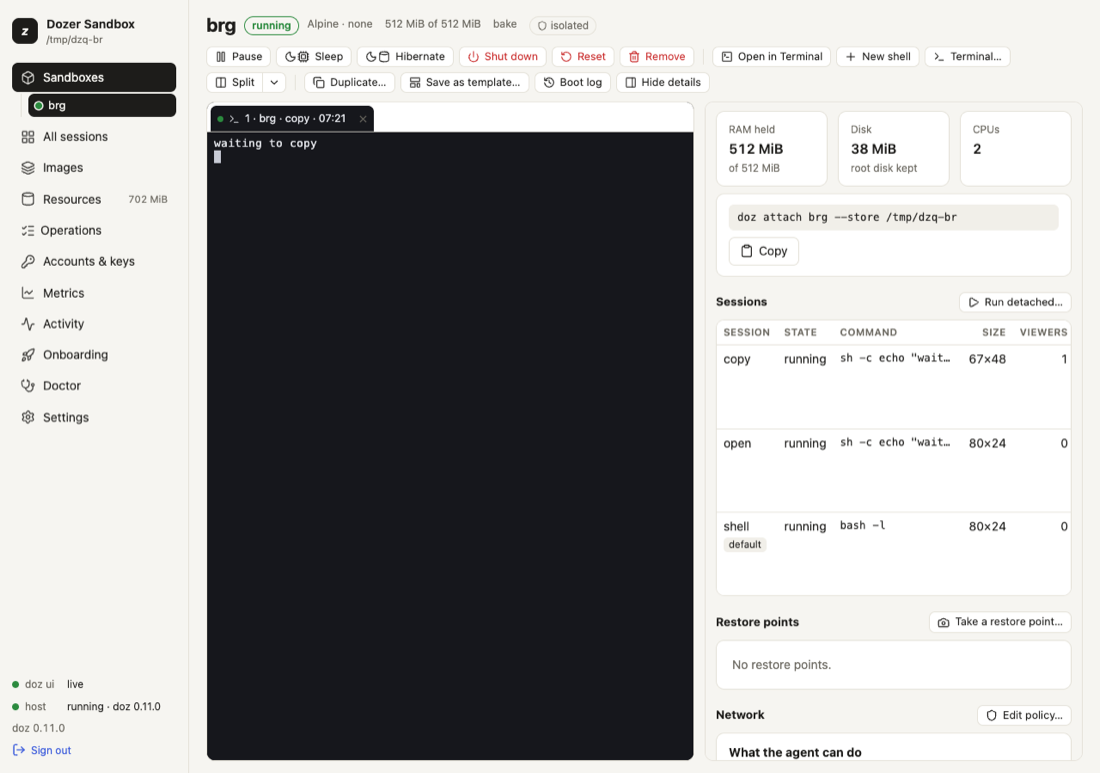Click the Doctor stethoscope icon
The height and width of the screenshot is (773, 1100).
(27, 386)
